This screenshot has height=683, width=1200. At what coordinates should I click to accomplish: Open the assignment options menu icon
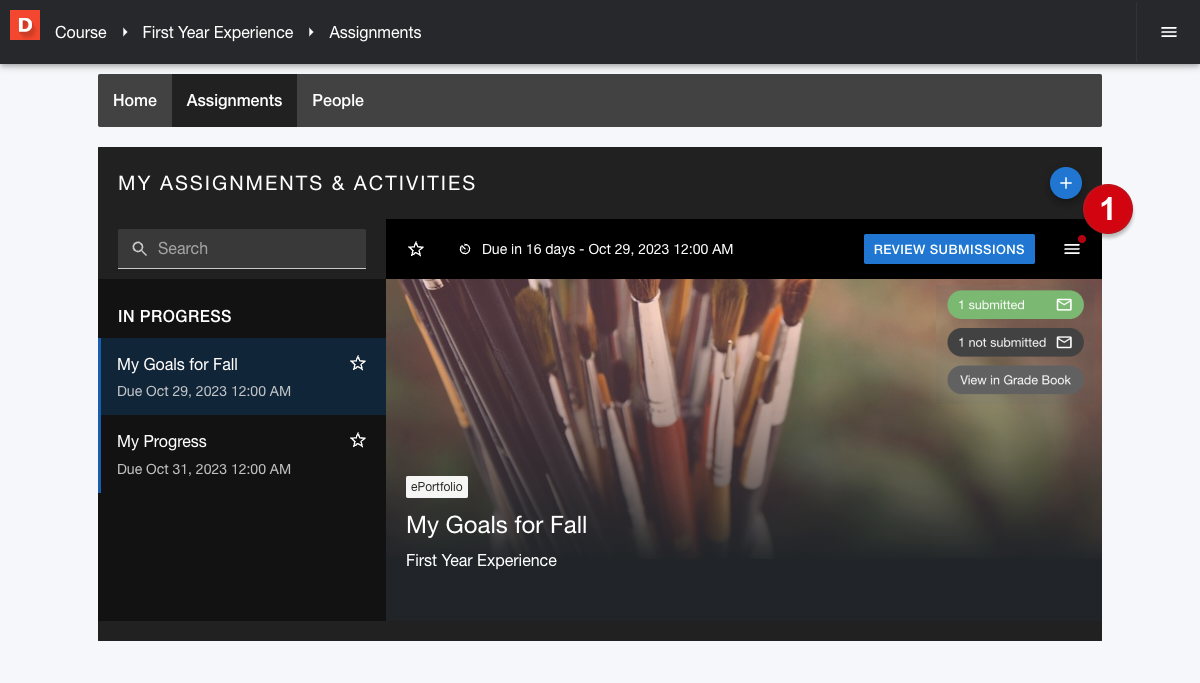click(1072, 249)
